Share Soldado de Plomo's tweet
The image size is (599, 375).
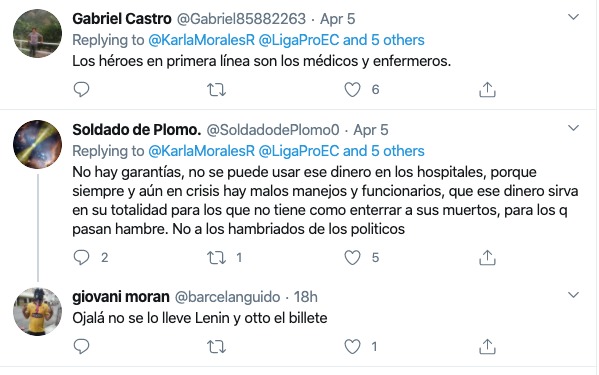pyautogui.click(x=487, y=257)
